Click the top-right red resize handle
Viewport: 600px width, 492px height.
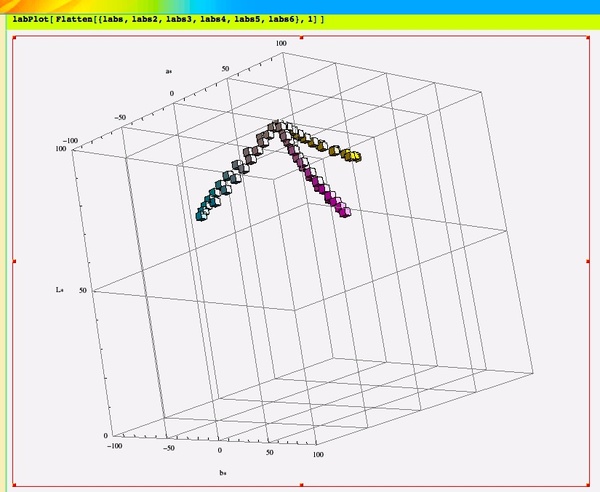click(x=584, y=38)
